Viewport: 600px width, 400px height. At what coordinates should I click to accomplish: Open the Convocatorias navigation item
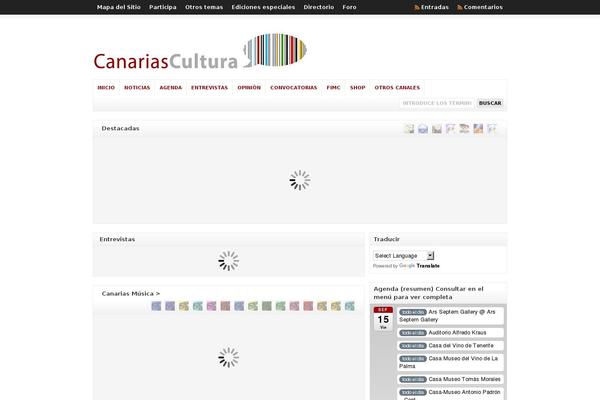(x=293, y=88)
